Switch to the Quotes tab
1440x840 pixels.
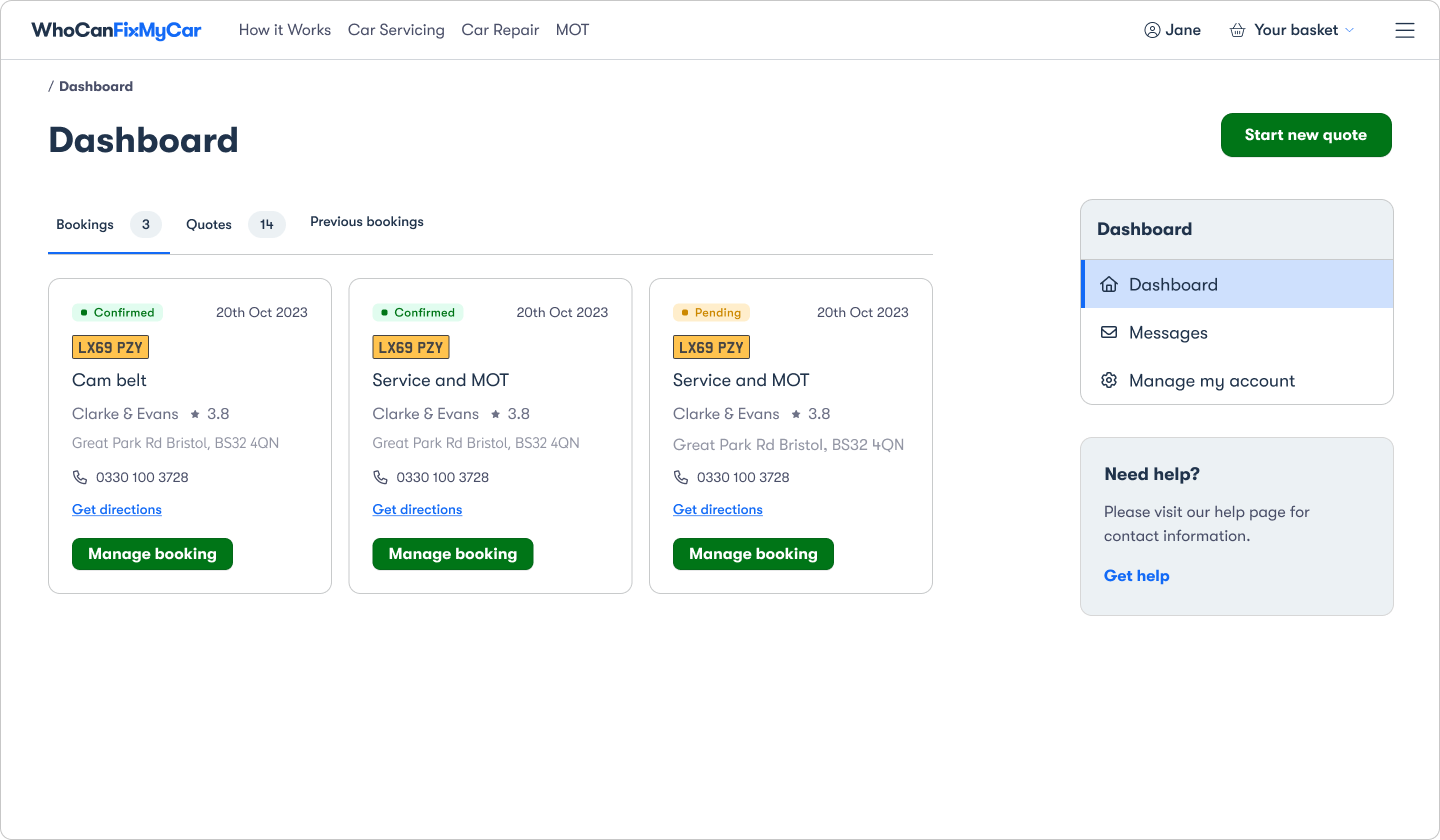point(209,224)
